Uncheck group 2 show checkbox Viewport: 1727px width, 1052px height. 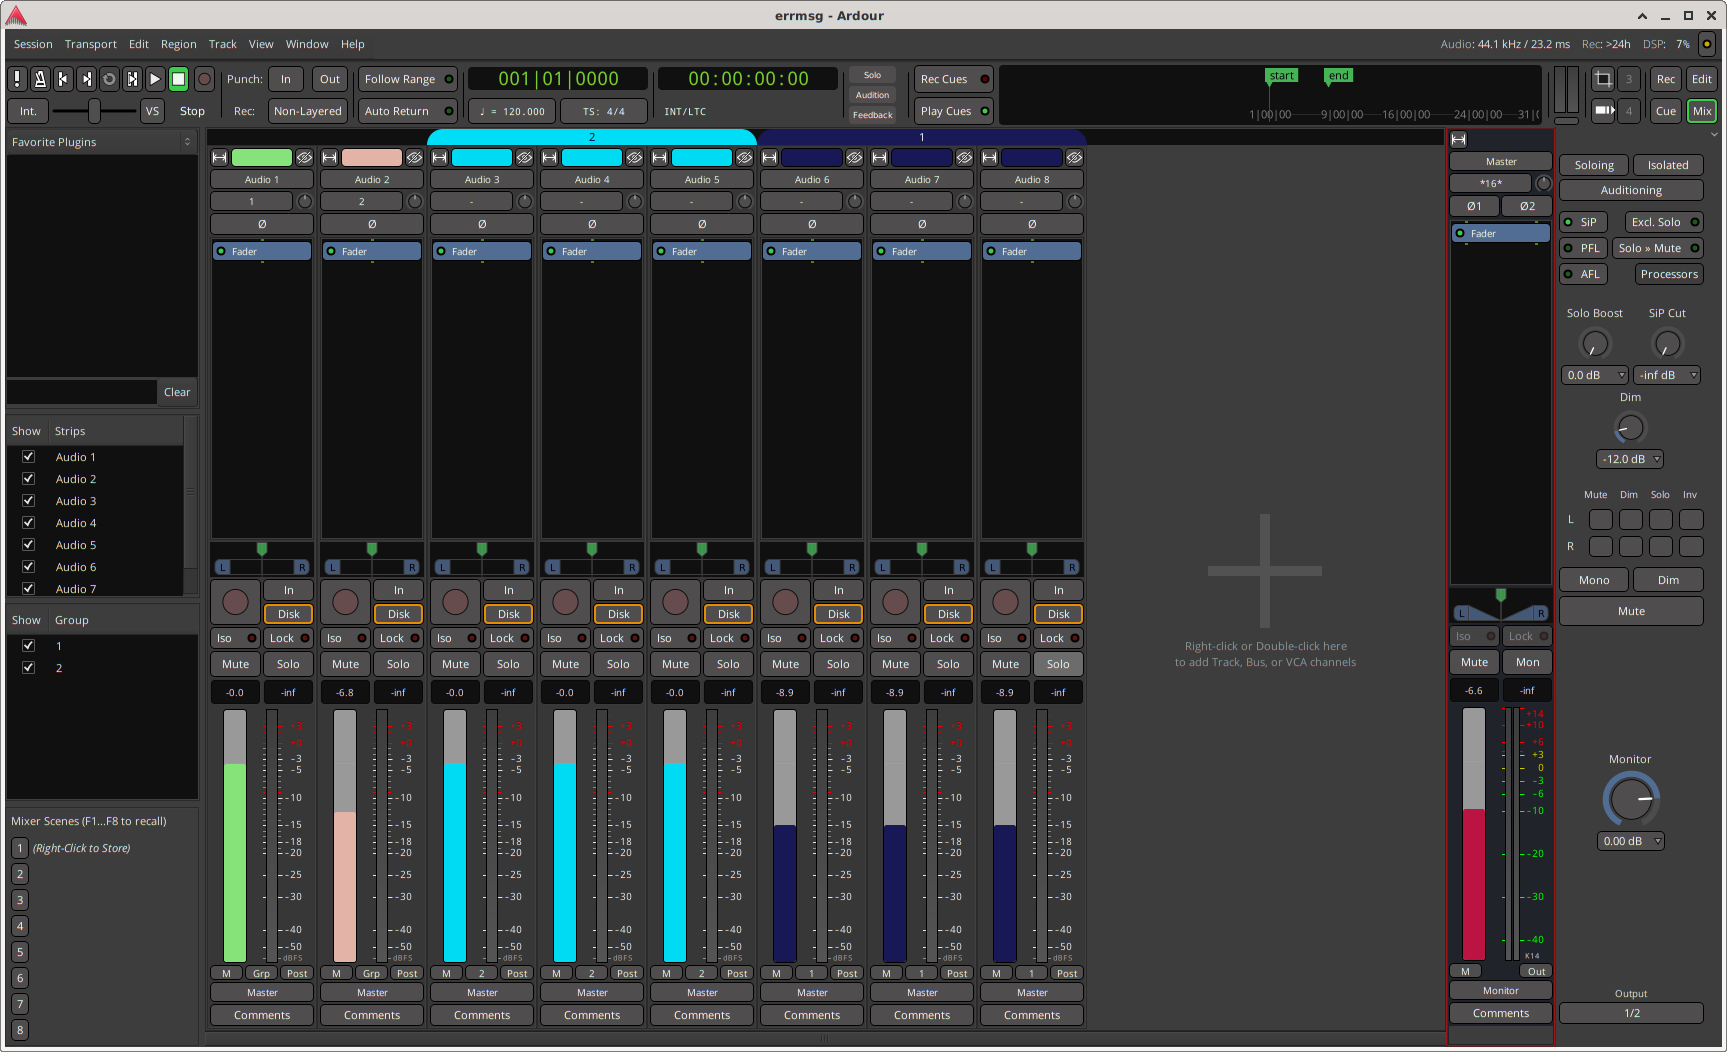point(29,668)
